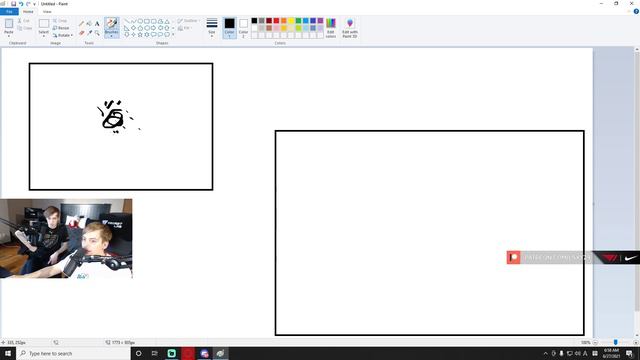Pick the green color swatch
The height and width of the screenshot is (360, 640).
pyautogui.click(x=298, y=20)
